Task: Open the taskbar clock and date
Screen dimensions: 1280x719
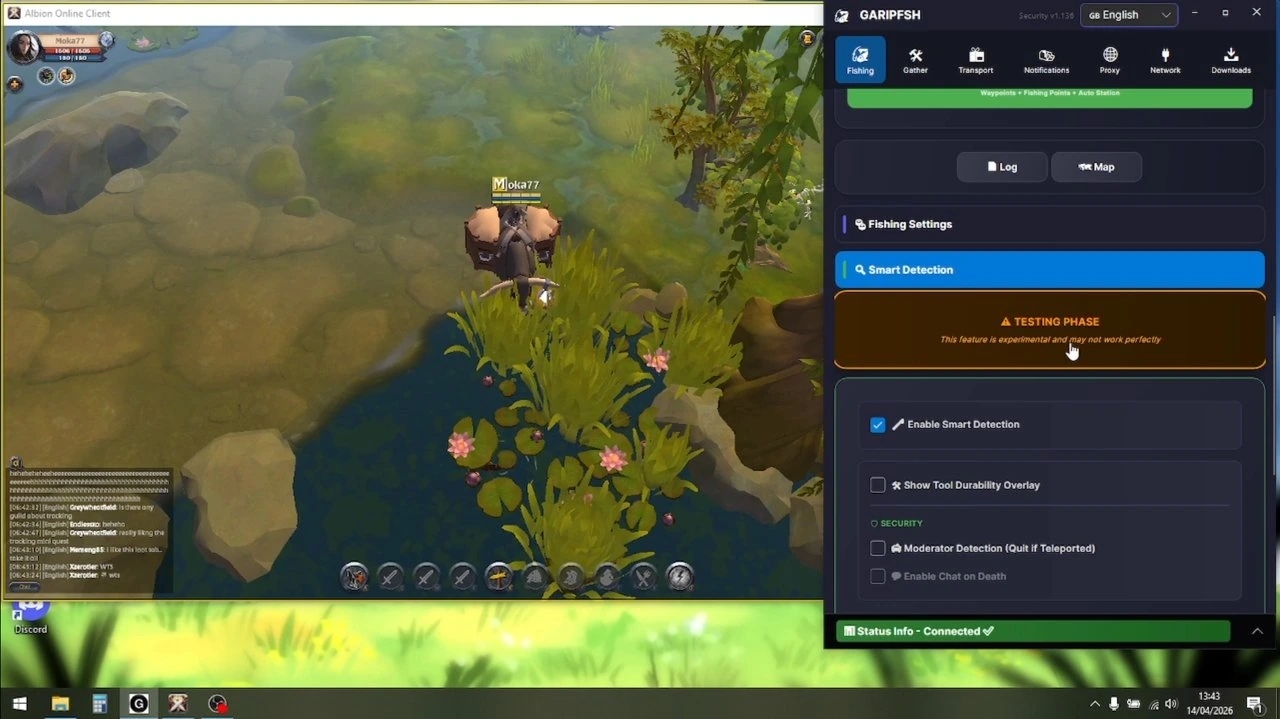Action: (1209, 703)
